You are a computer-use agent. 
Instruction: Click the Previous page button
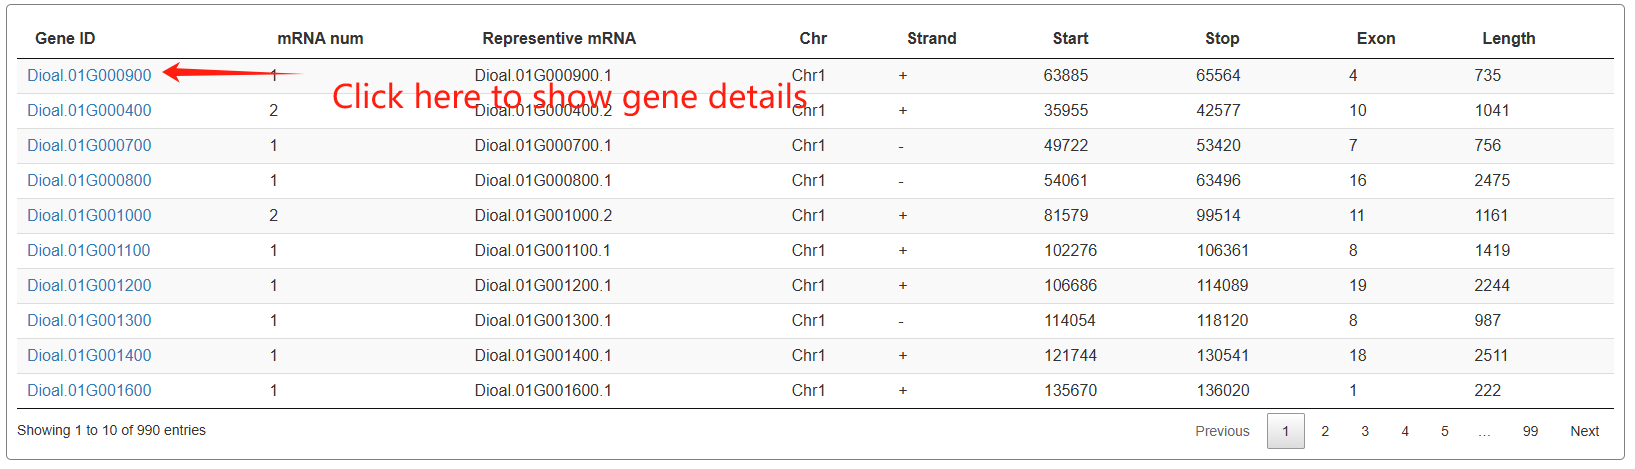point(1222,431)
